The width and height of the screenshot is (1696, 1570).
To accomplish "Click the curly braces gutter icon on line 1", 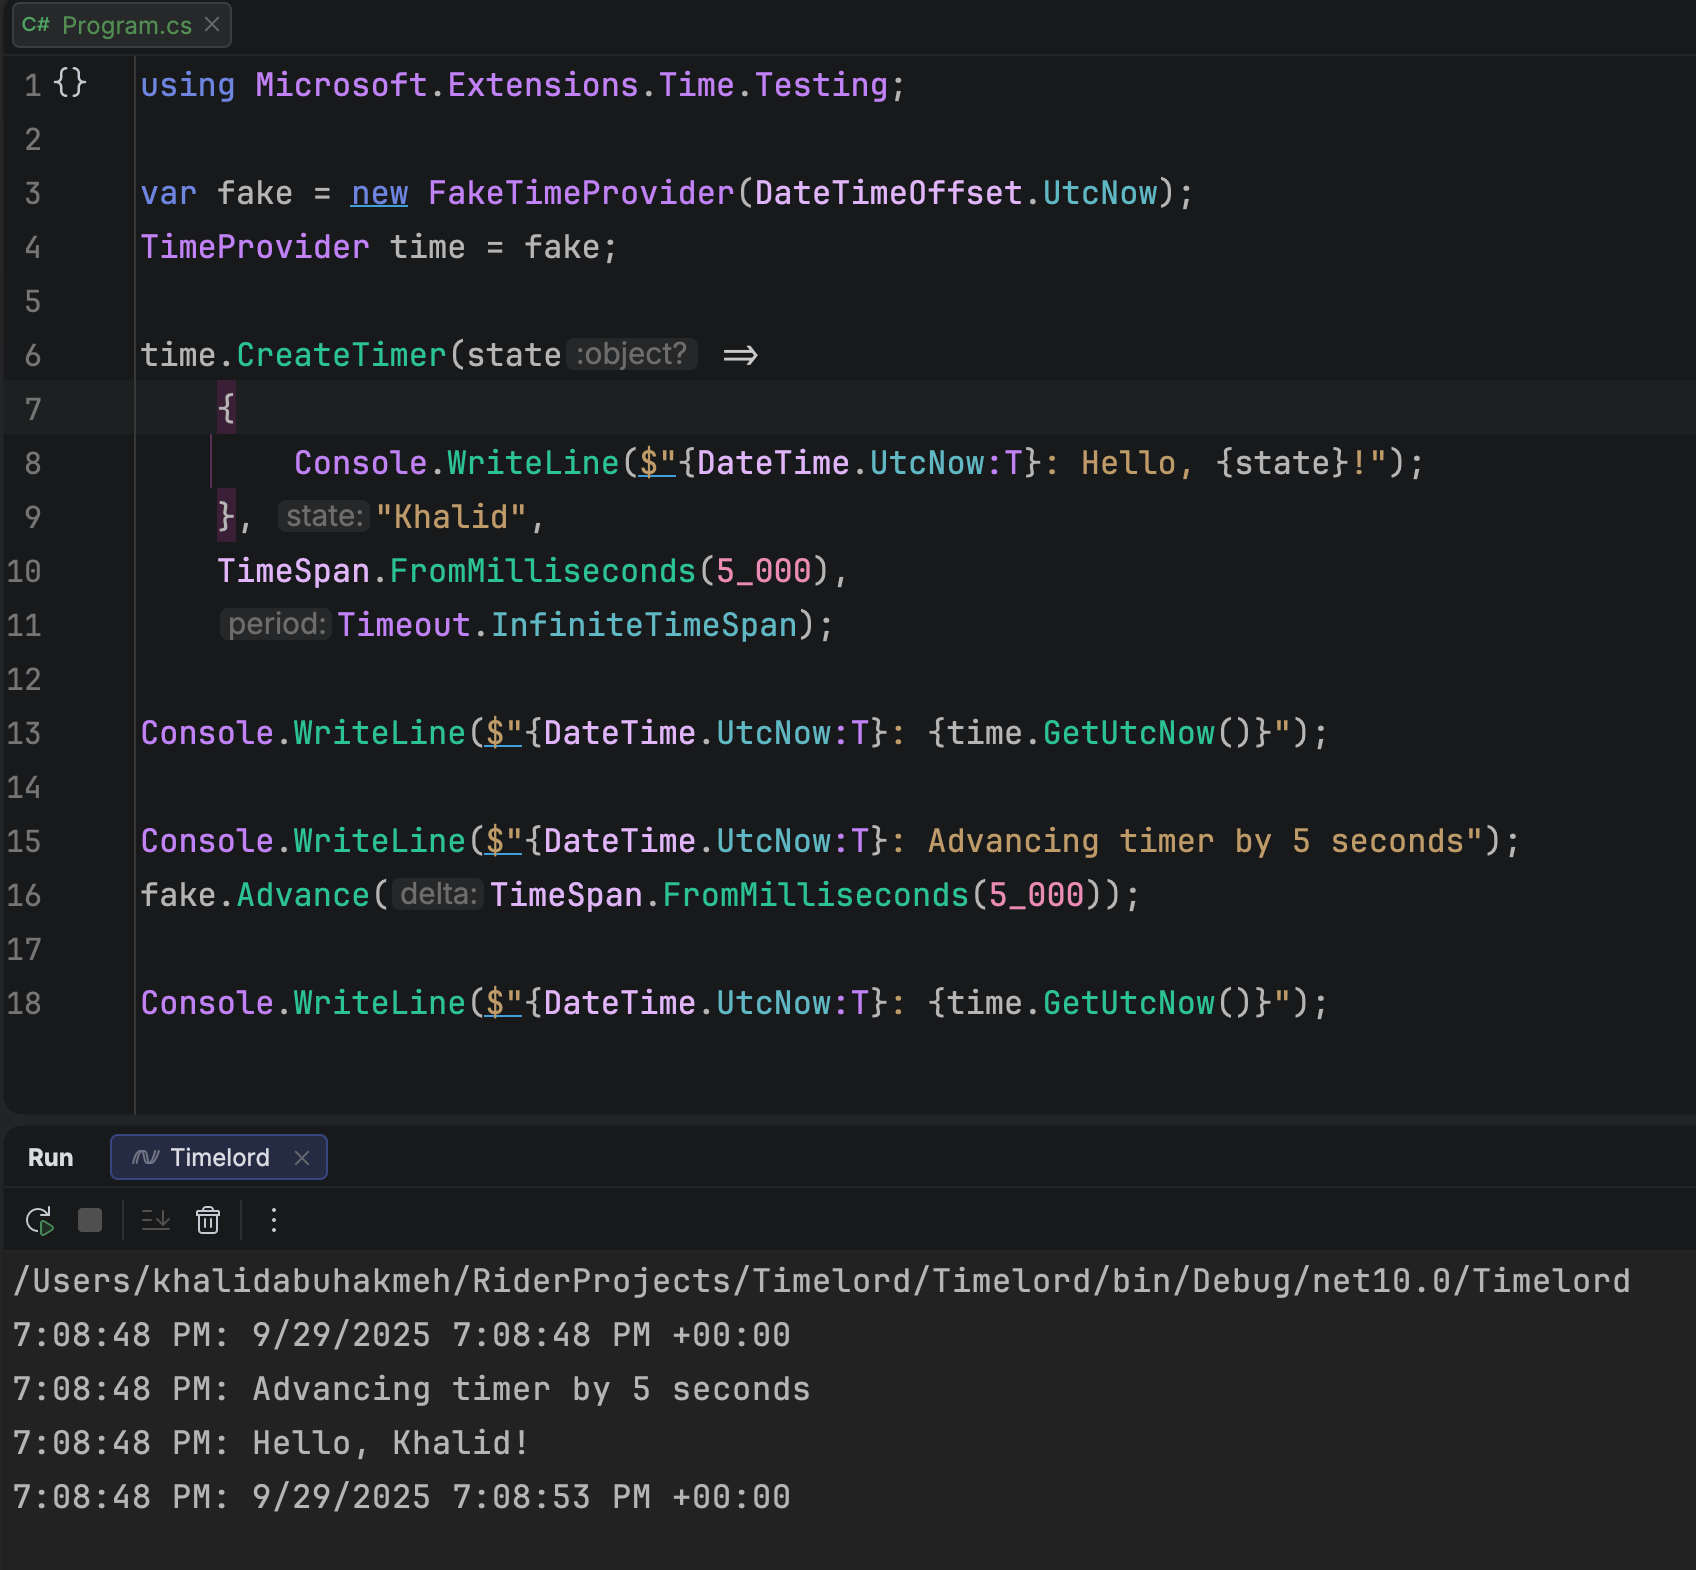I will click(x=70, y=83).
